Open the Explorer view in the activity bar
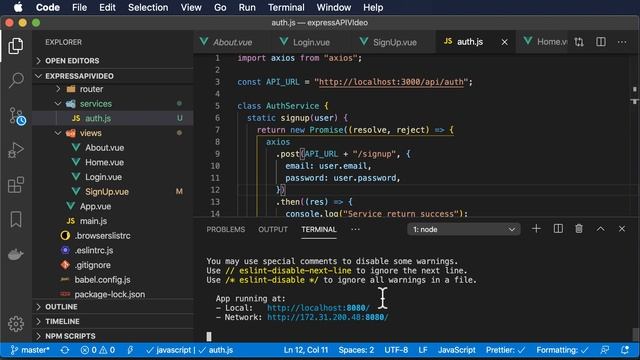 [x=16, y=45]
